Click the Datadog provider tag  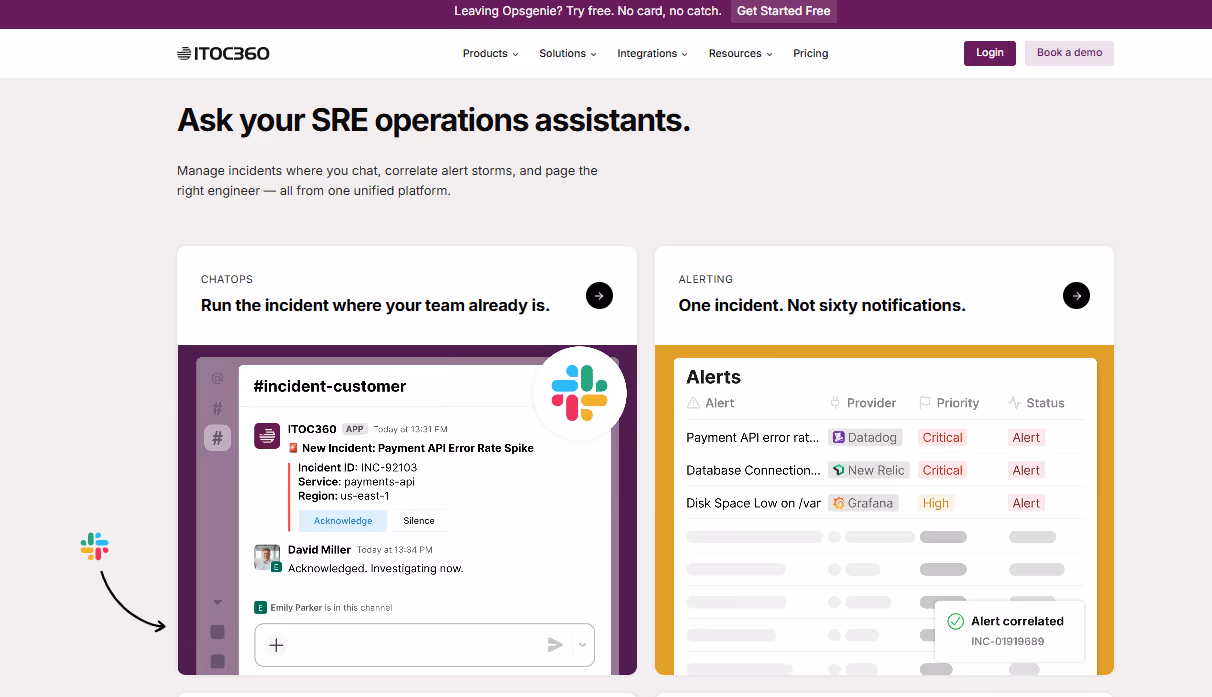(865, 437)
